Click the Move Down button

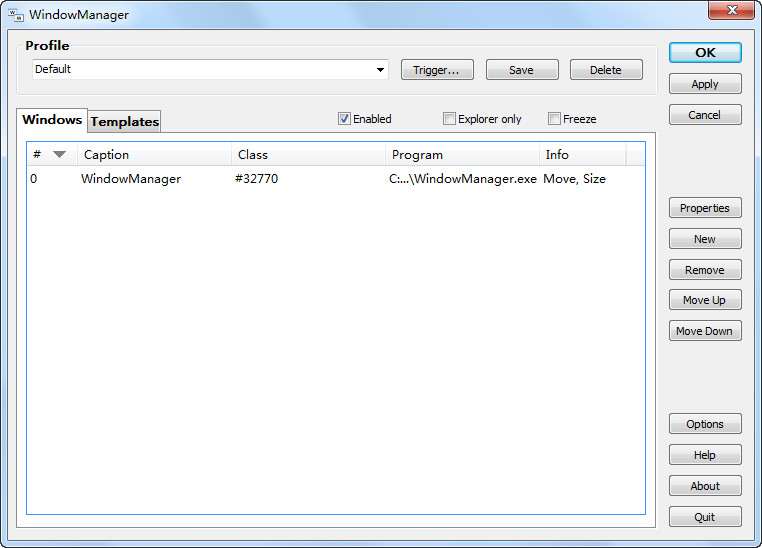(705, 331)
